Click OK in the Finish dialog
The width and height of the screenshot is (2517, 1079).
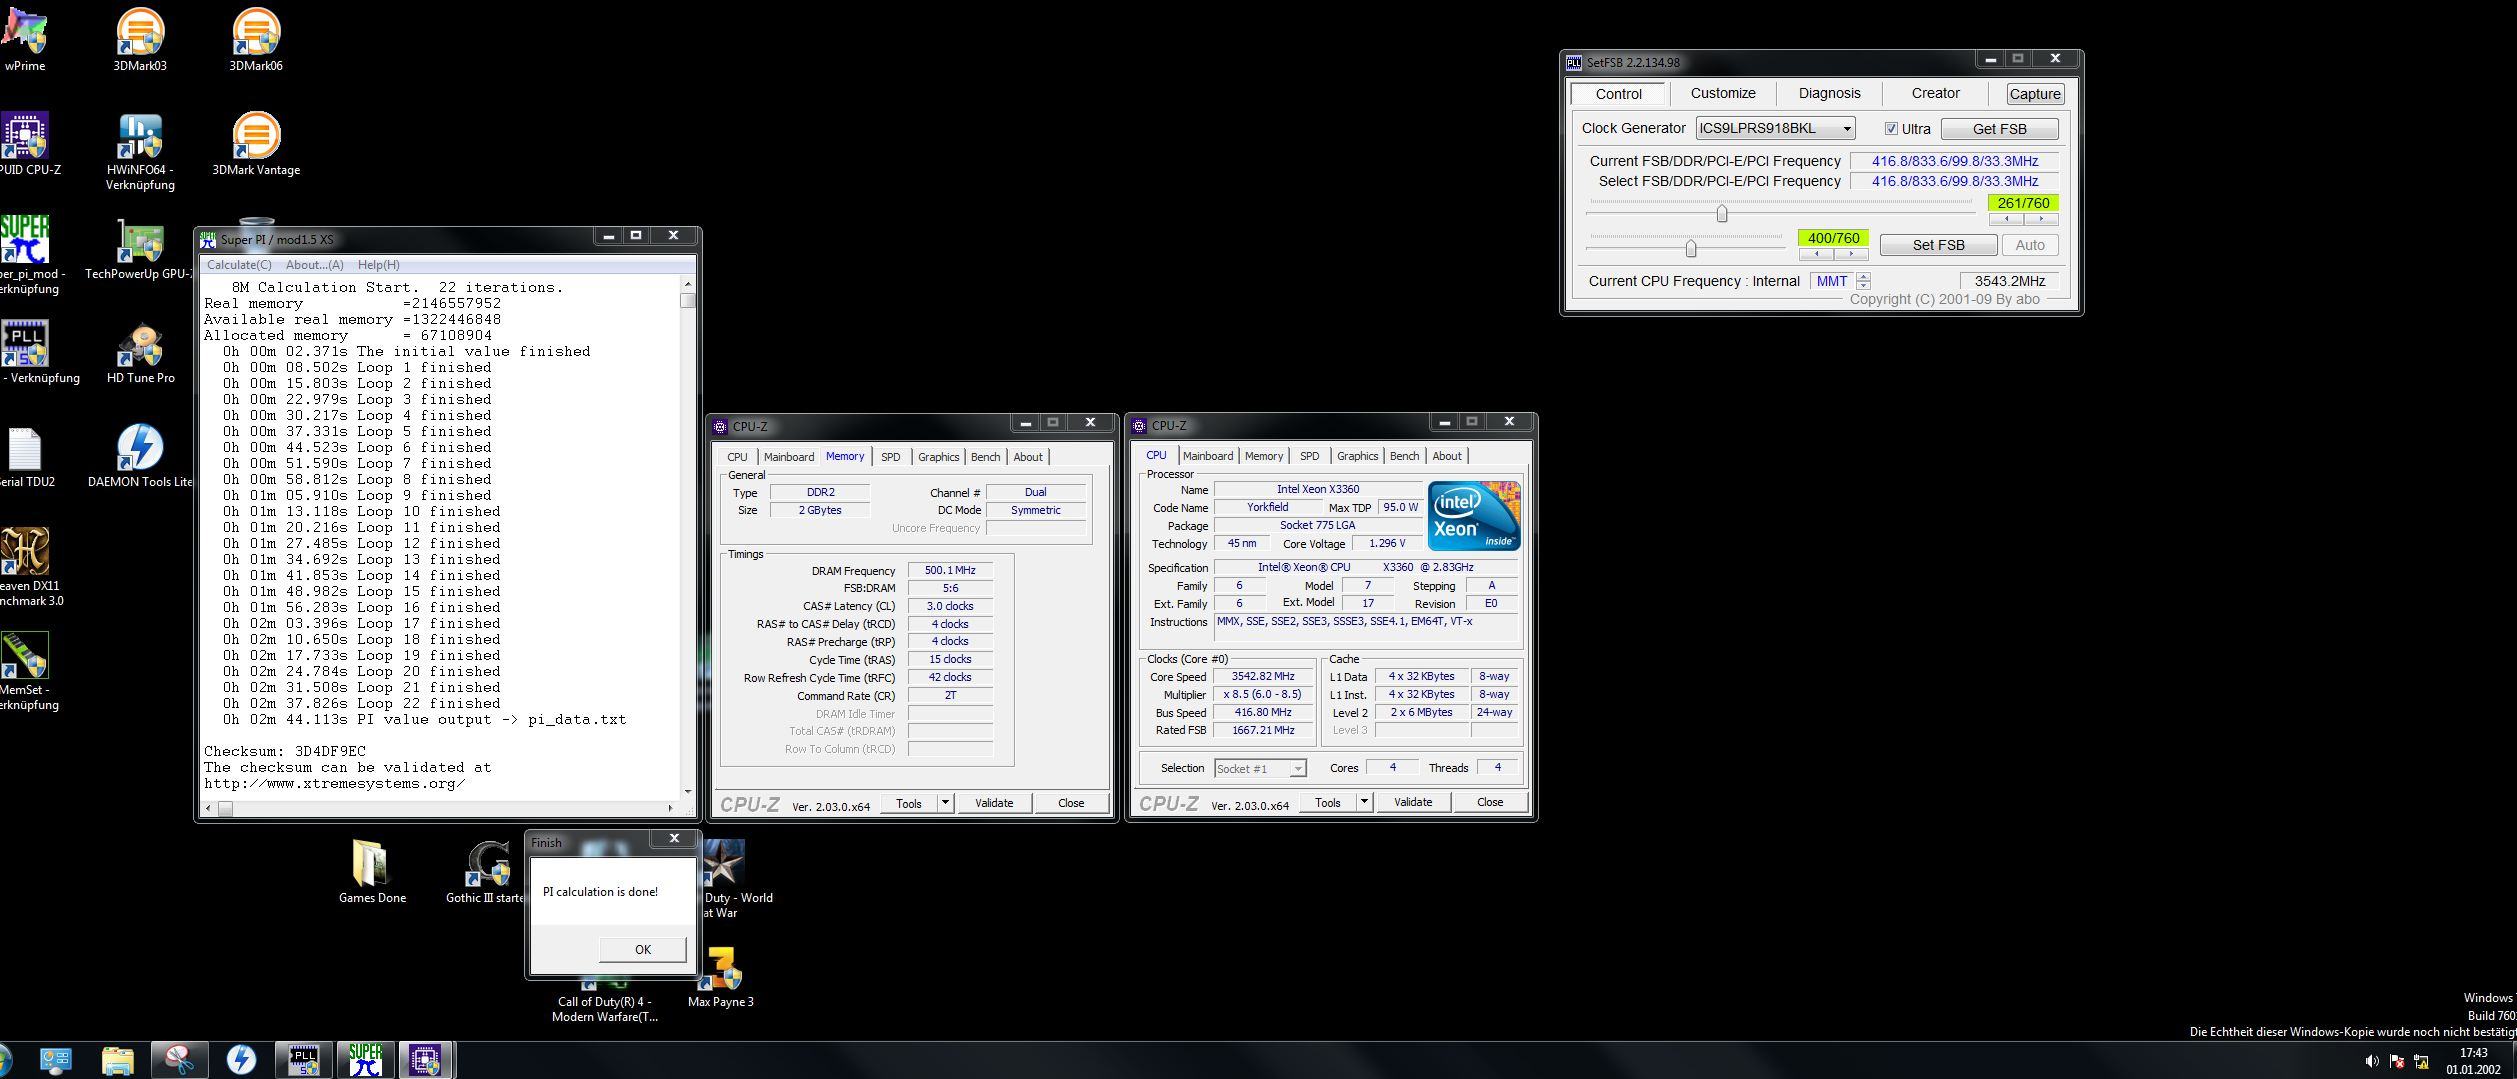pos(642,949)
